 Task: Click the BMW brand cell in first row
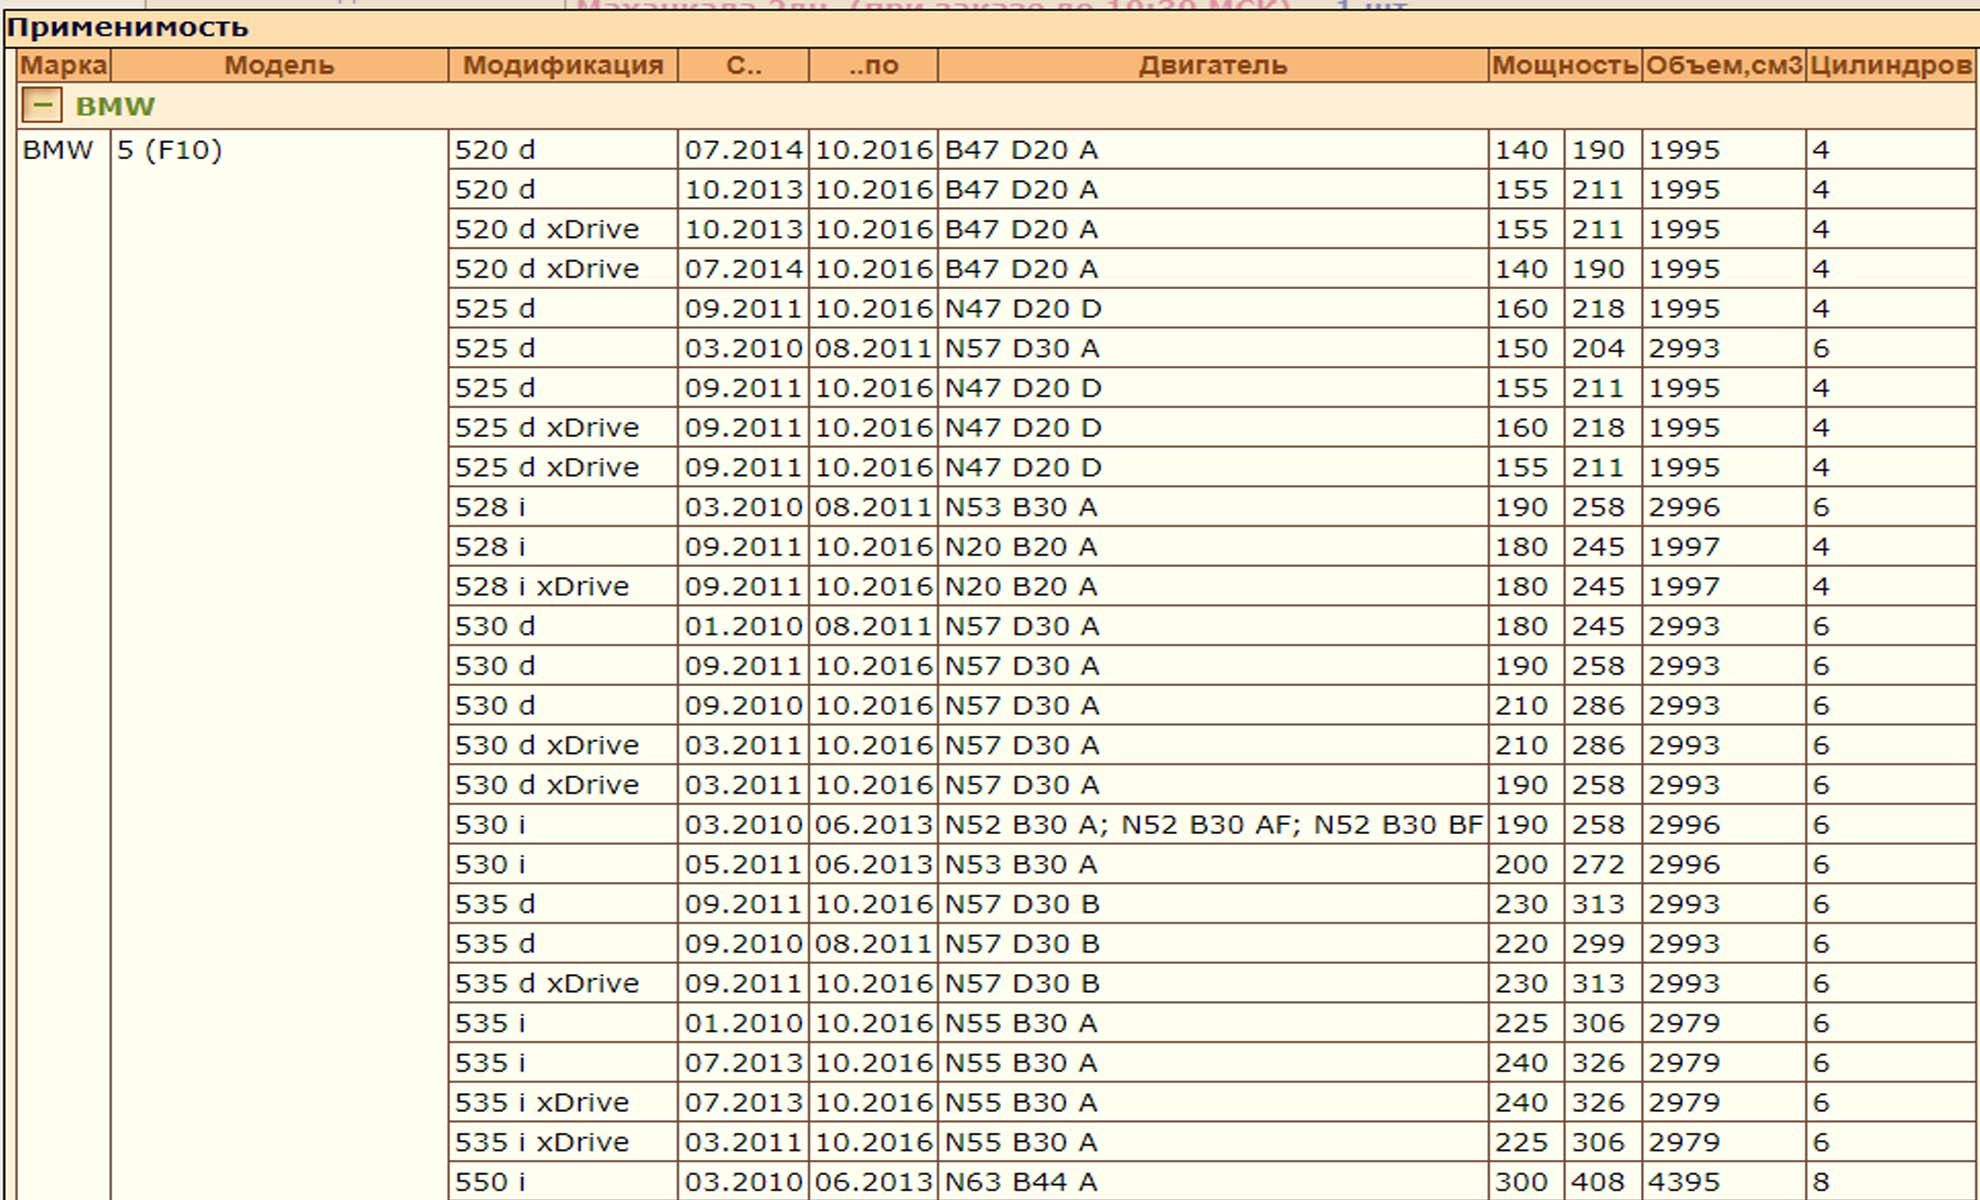[57, 150]
